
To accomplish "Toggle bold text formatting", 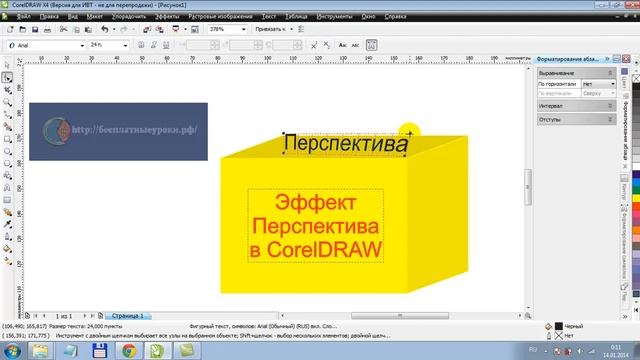I will (x=141, y=45).
